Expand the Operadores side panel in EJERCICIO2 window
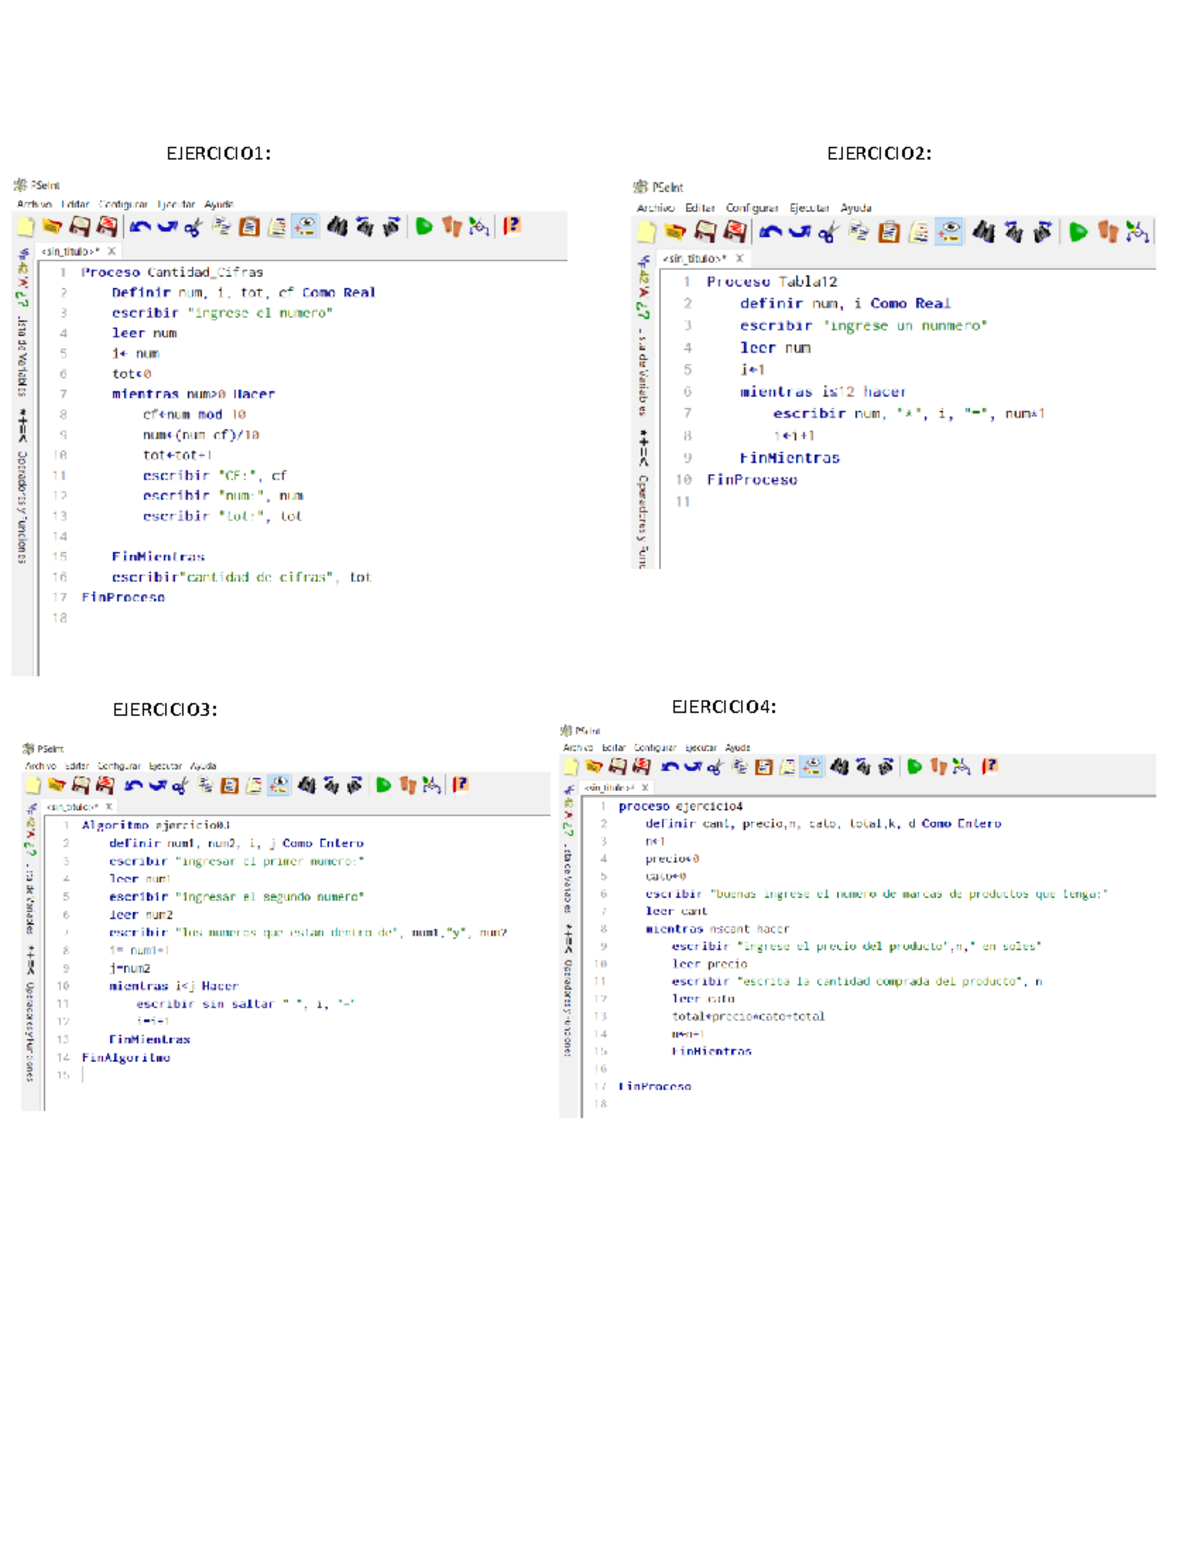The width and height of the screenshot is (1200, 1553). point(642,520)
